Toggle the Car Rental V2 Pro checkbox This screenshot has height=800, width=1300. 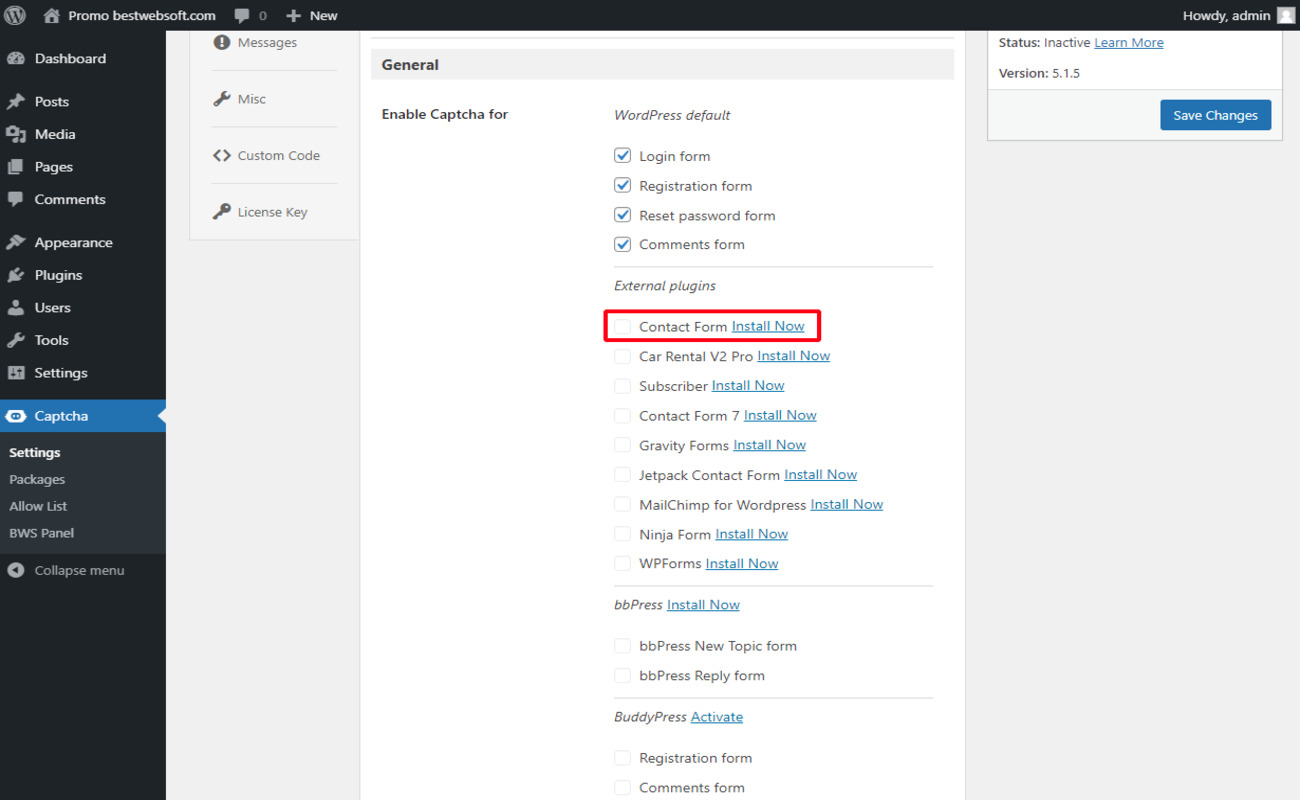tap(623, 356)
